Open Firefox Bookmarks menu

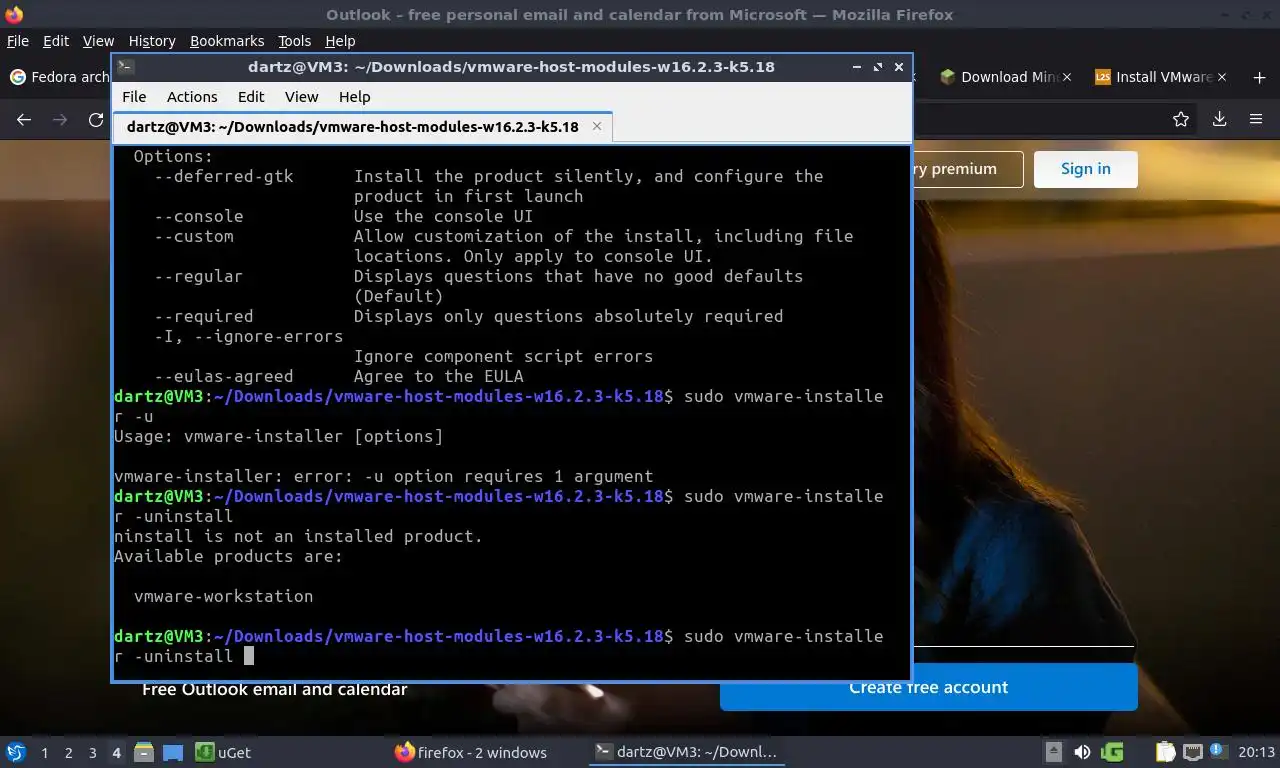tap(227, 41)
